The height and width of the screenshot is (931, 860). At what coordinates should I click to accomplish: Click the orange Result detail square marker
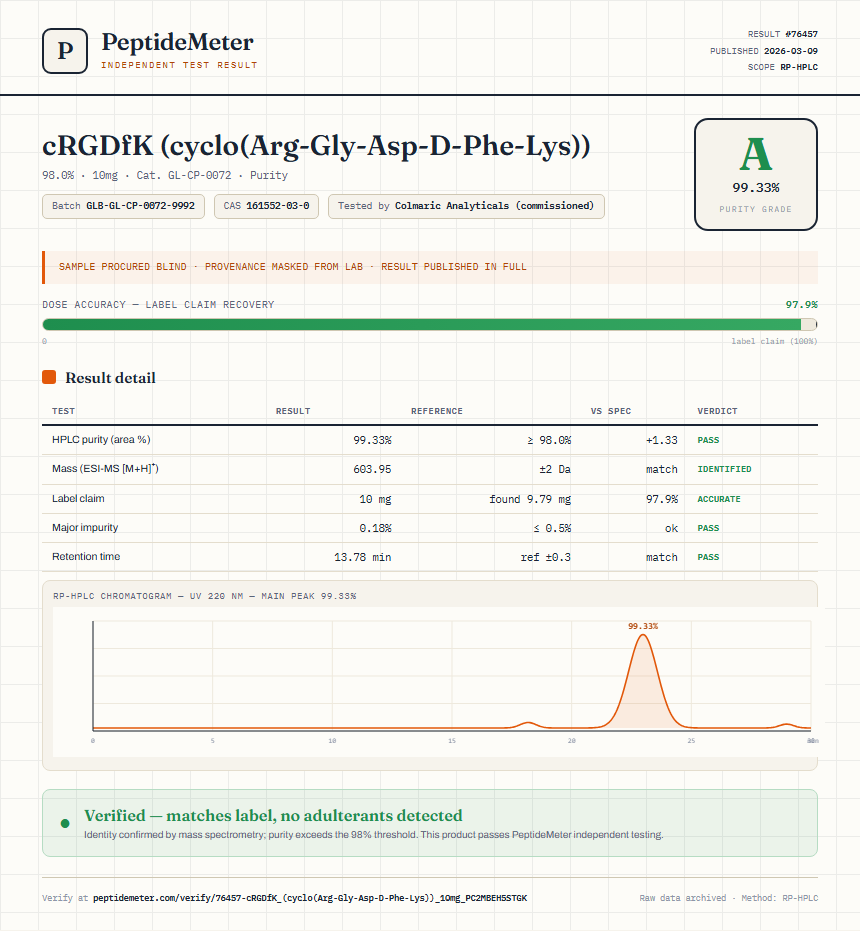pyautogui.click(x=49, y=377)
